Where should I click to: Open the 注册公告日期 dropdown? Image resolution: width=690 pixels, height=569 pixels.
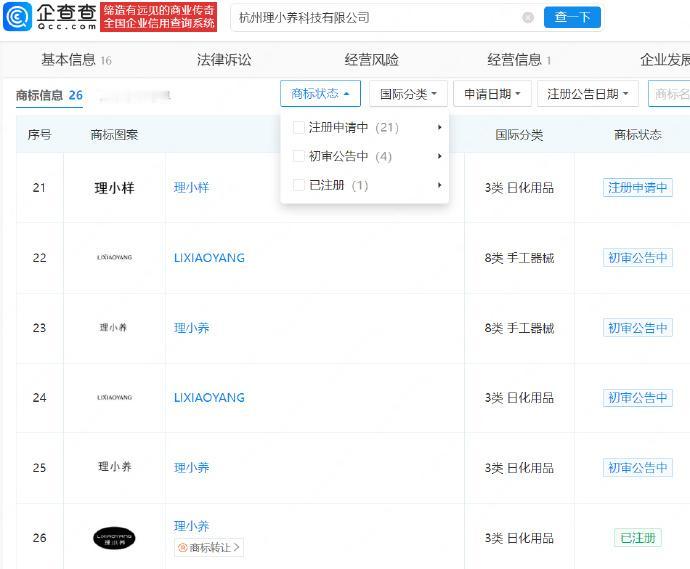(587, 94)
